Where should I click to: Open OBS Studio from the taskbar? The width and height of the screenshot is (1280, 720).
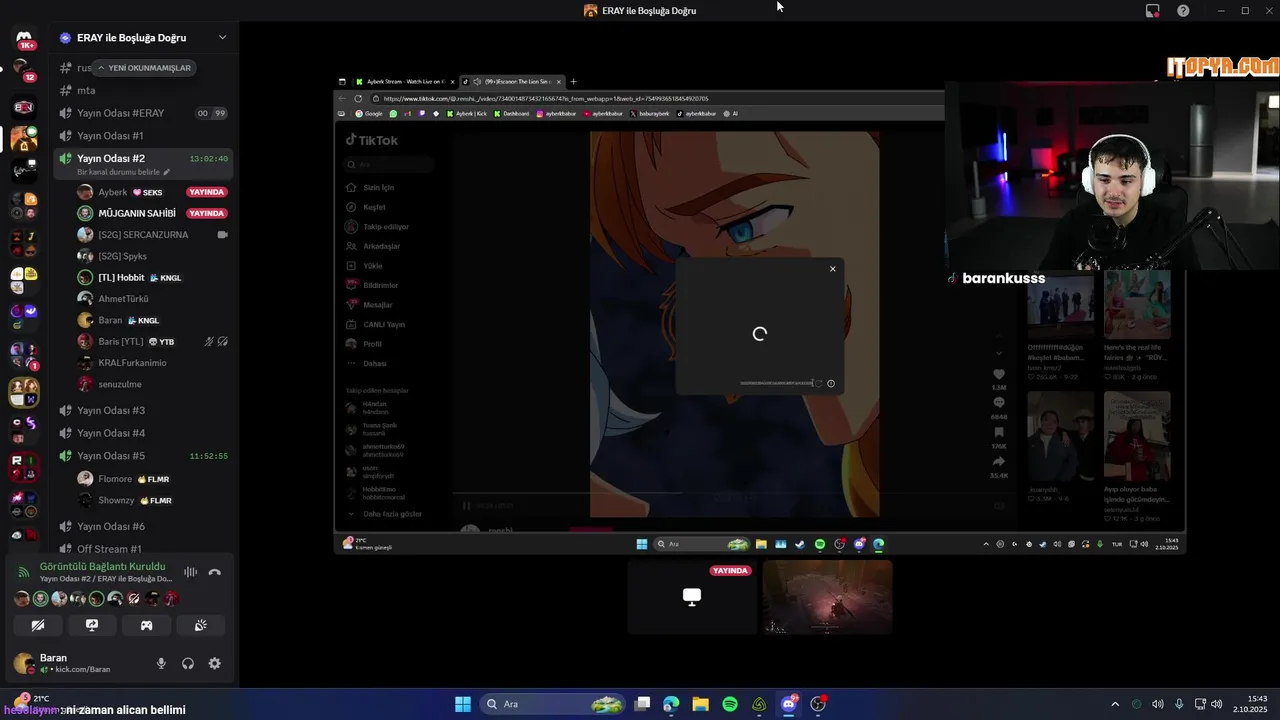tap(818, 704)
